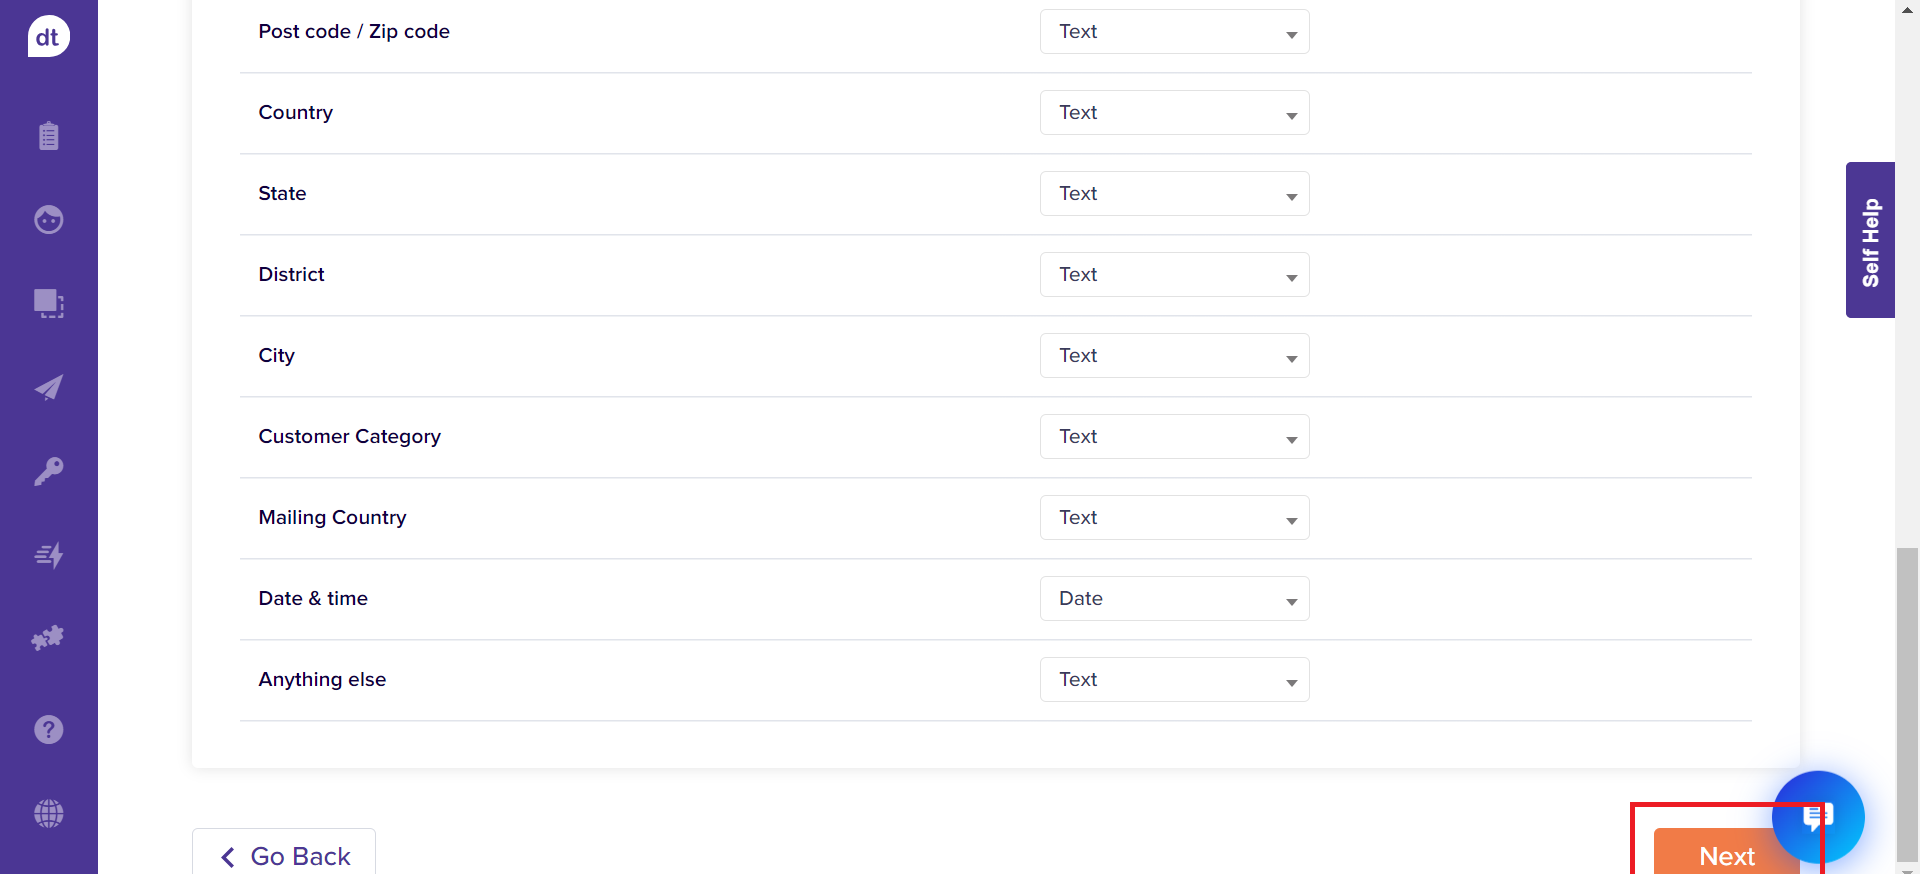Expand the Post code type dropdown

coord(1174,32)
